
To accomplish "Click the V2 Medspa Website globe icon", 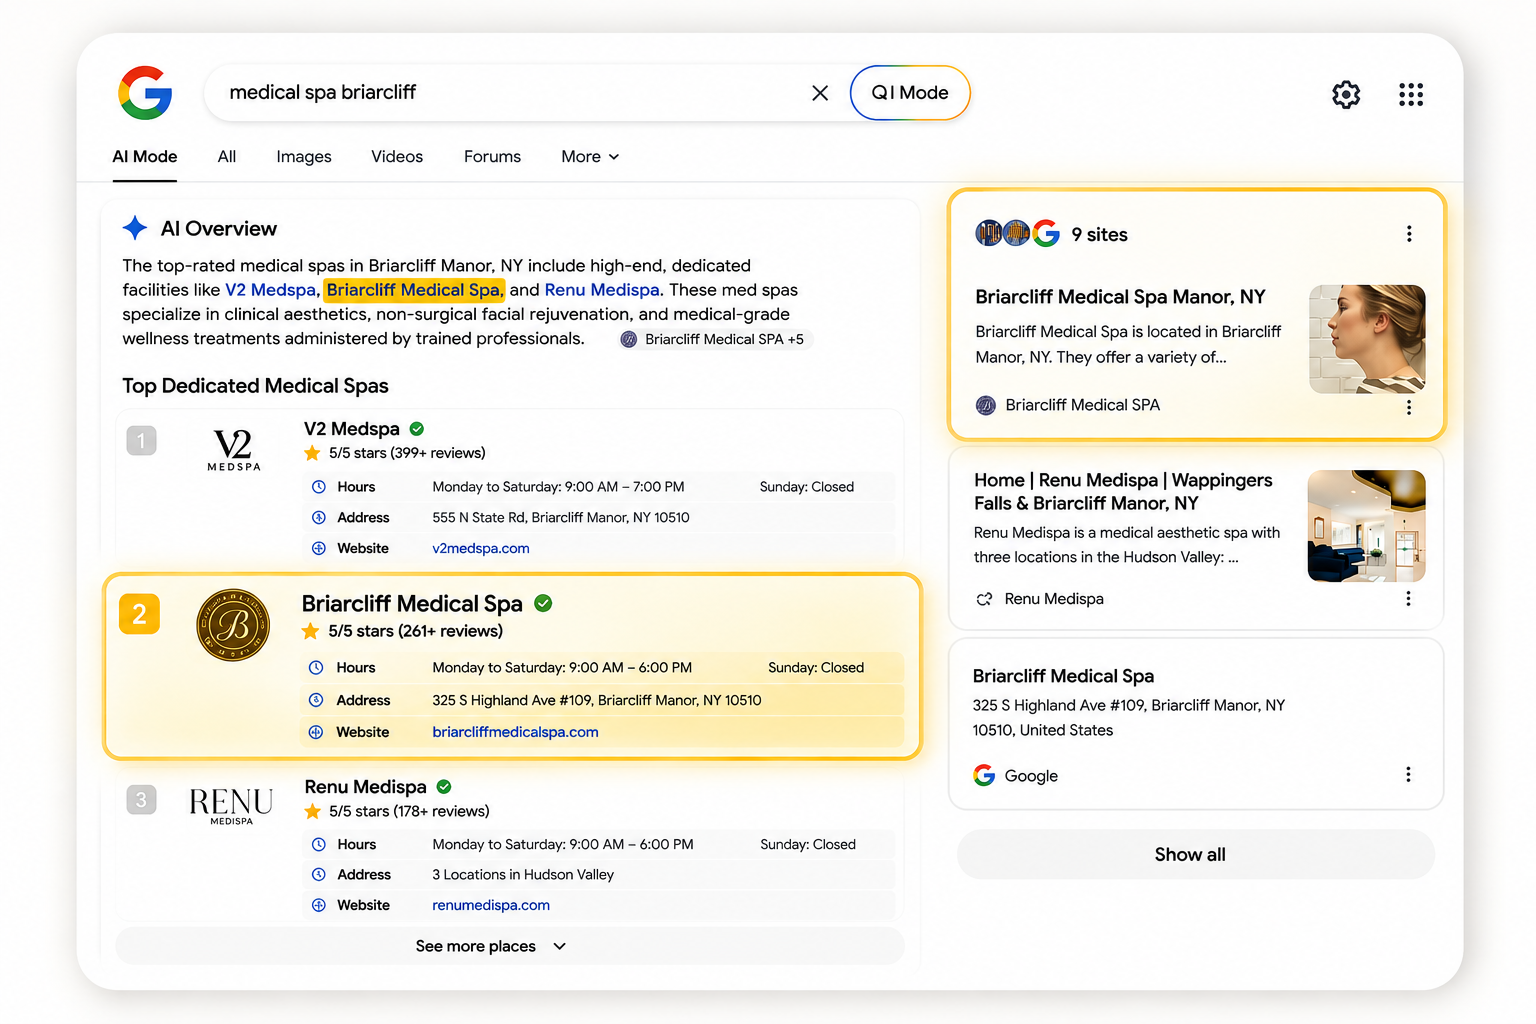I will 318,548.
